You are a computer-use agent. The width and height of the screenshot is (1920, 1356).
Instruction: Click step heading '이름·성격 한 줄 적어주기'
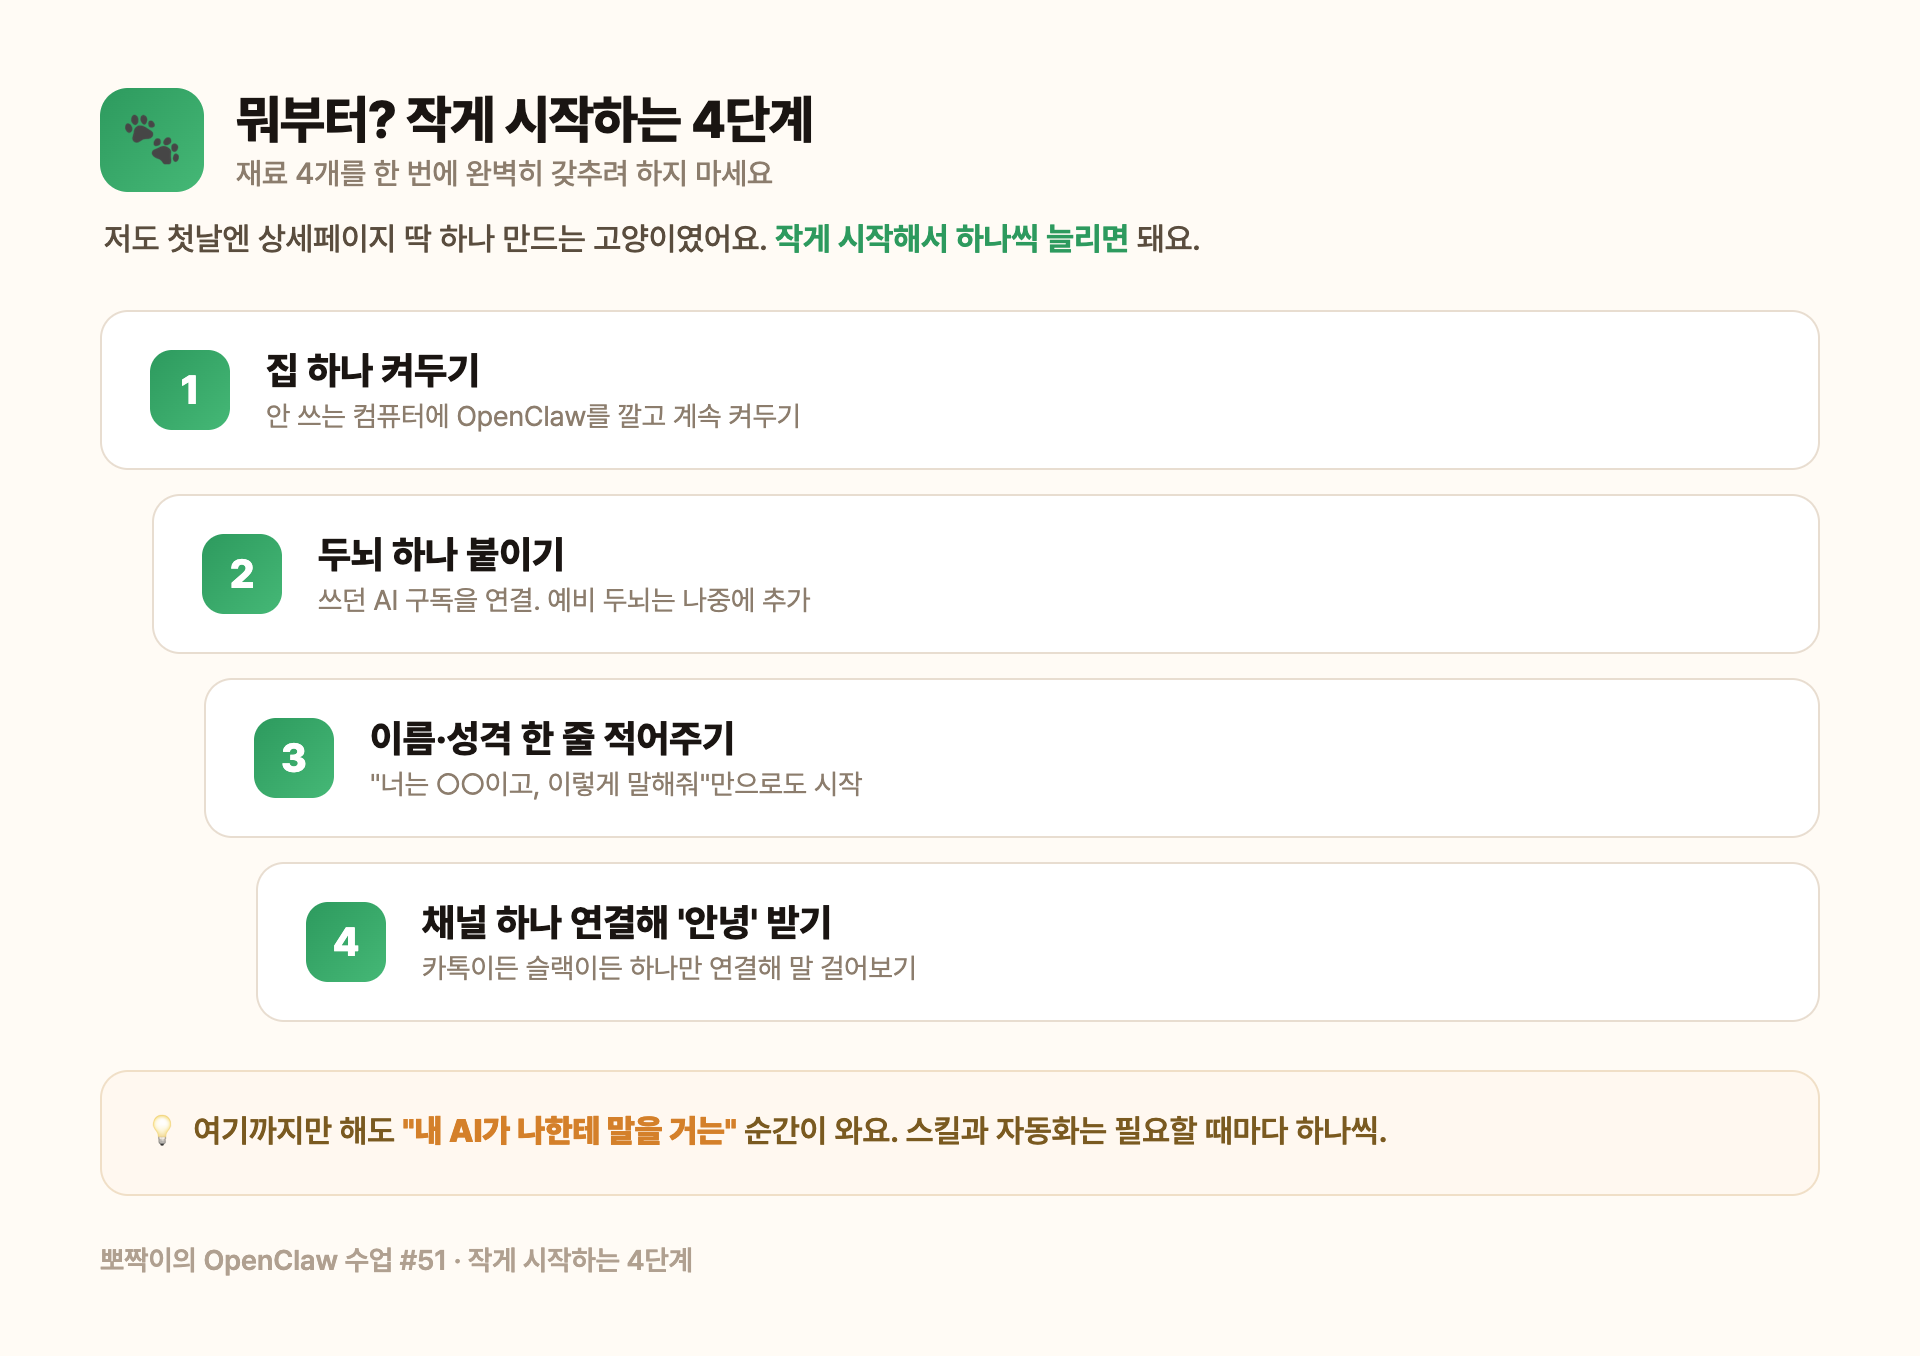tap(552, 738)
